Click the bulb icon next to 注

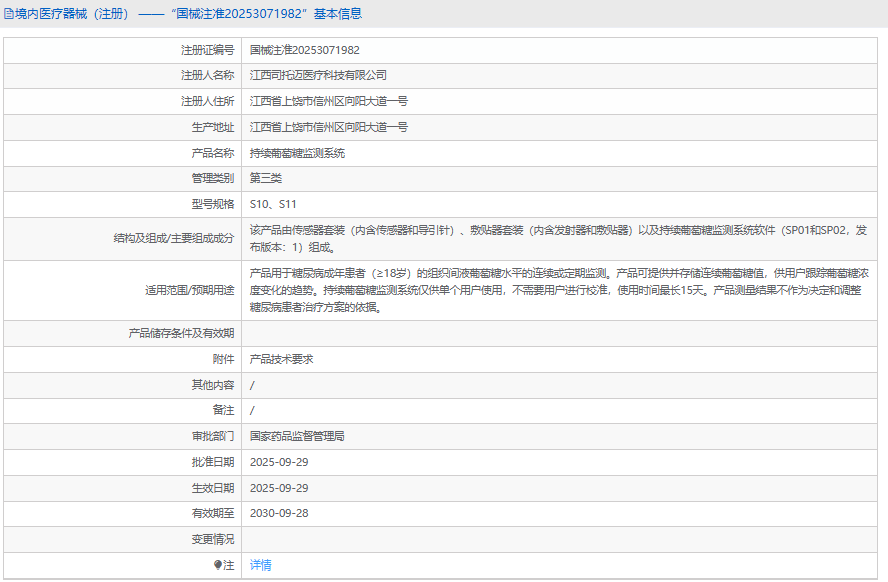[x=217, y=565]
